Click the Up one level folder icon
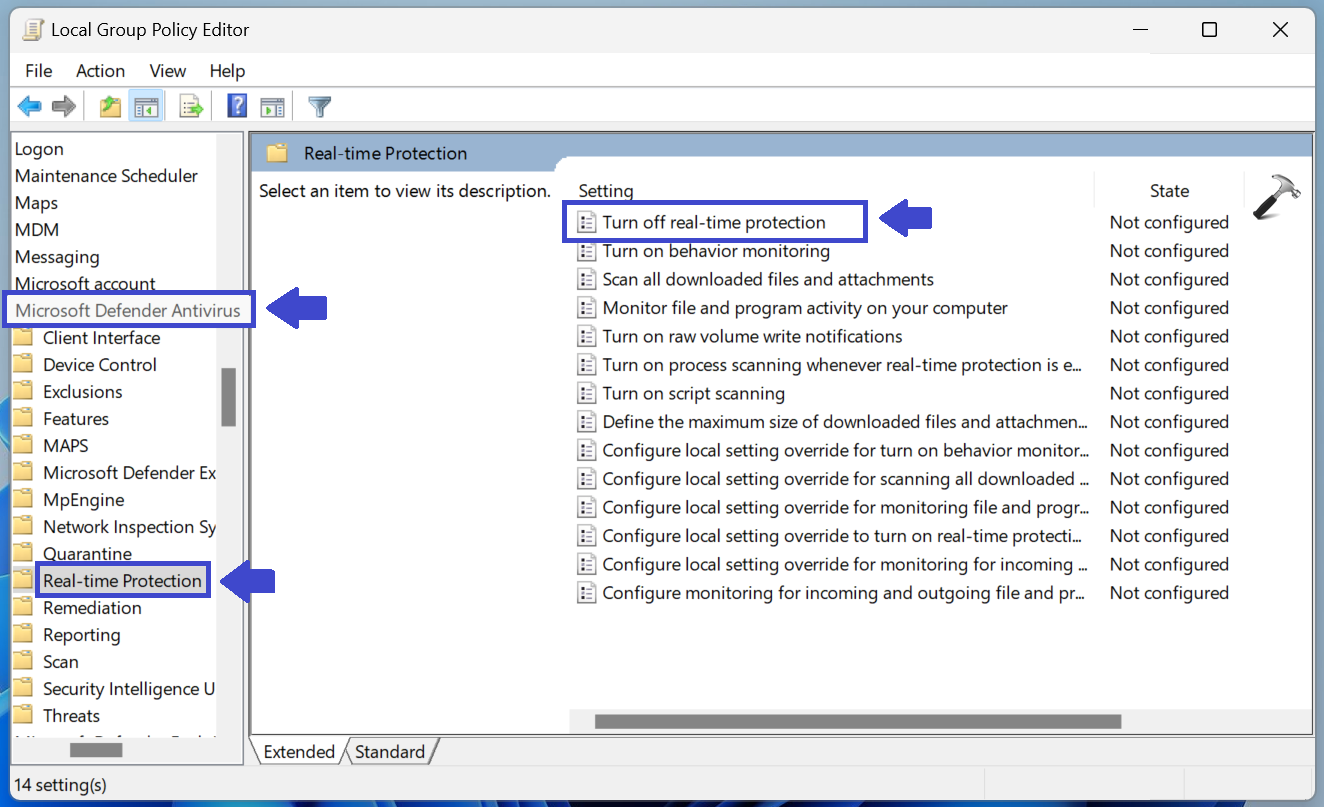 point(109,106)
